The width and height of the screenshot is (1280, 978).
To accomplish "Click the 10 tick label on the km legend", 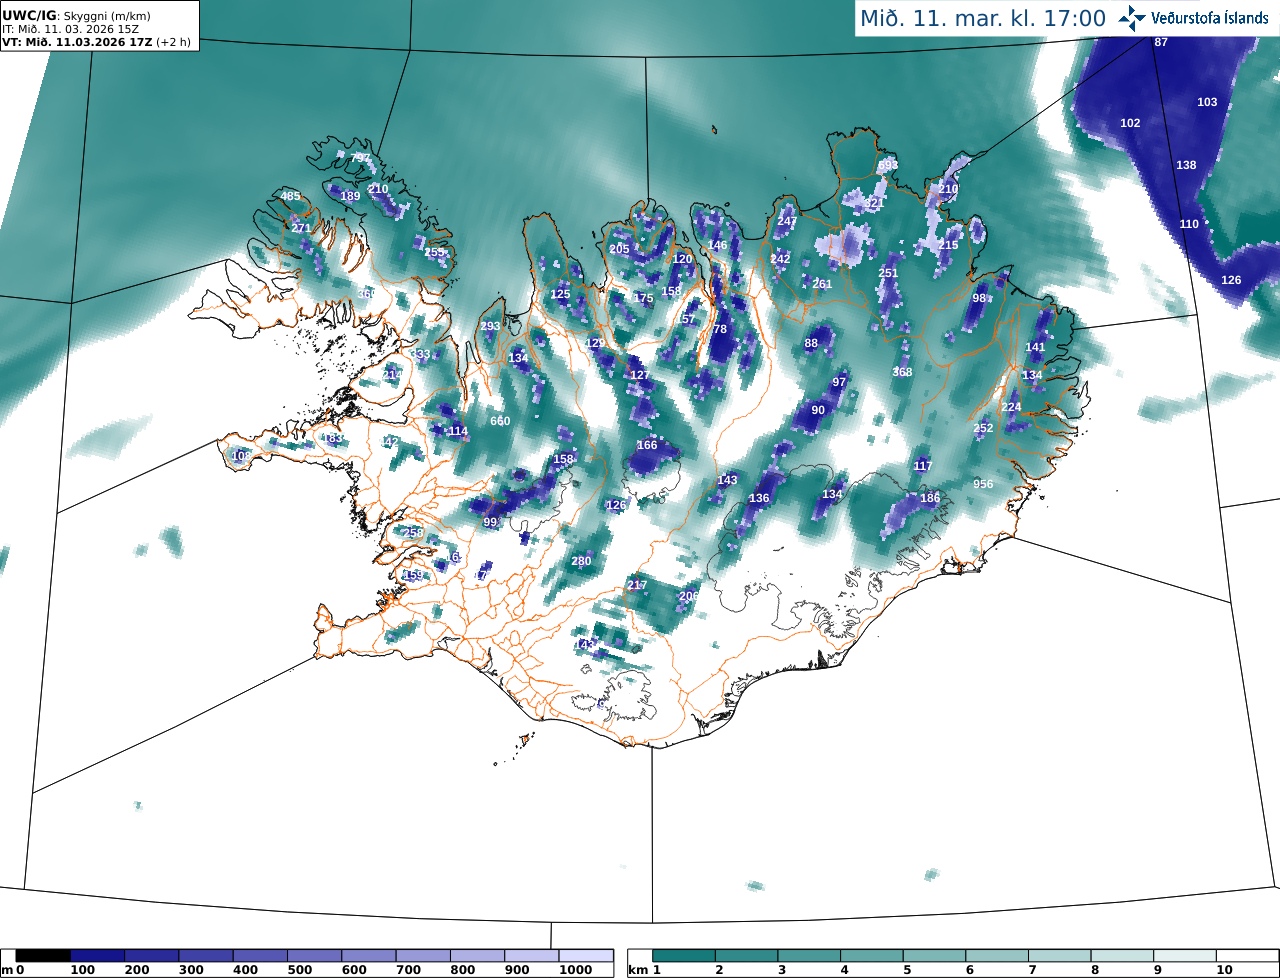I will tap(1223, 970).
